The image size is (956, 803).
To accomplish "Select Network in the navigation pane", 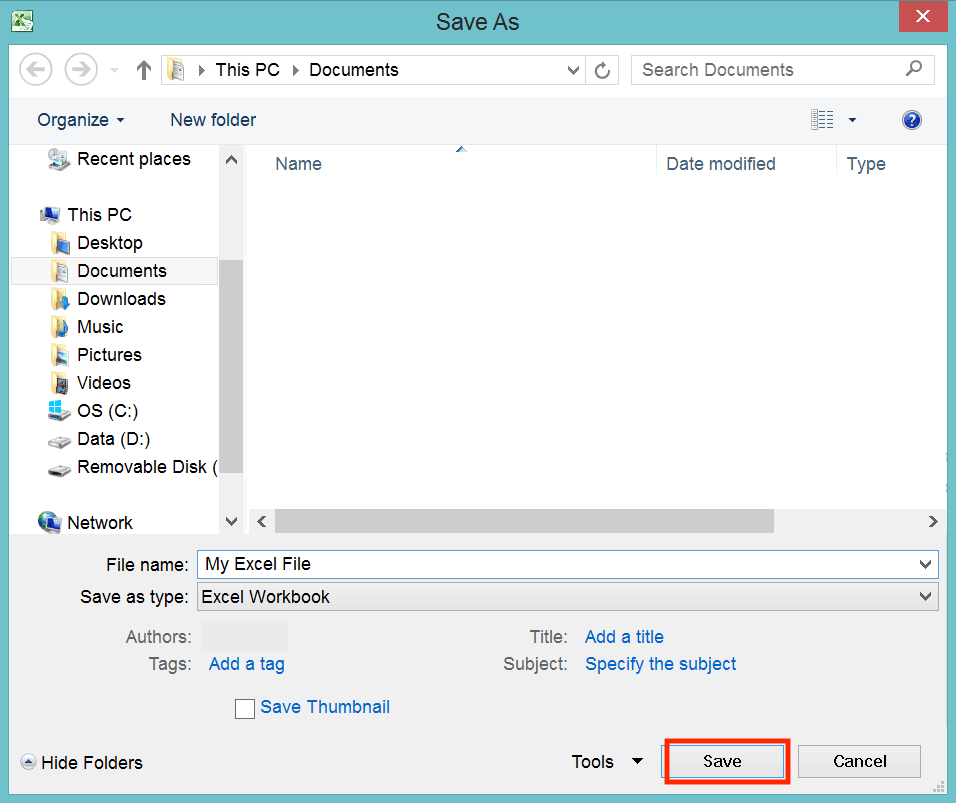I will point(85,523).
